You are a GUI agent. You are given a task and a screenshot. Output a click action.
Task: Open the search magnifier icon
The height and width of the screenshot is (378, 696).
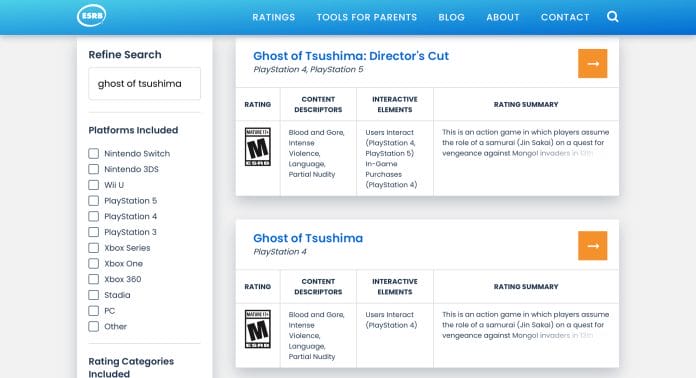pyautogui.click(x=613, y=17)
